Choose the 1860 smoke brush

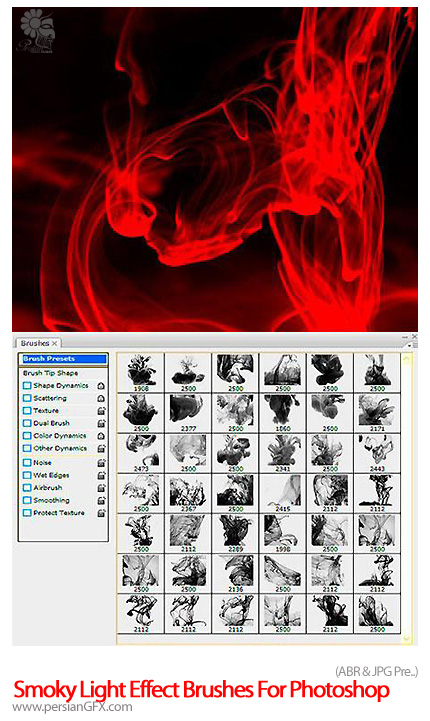(282, 412)
